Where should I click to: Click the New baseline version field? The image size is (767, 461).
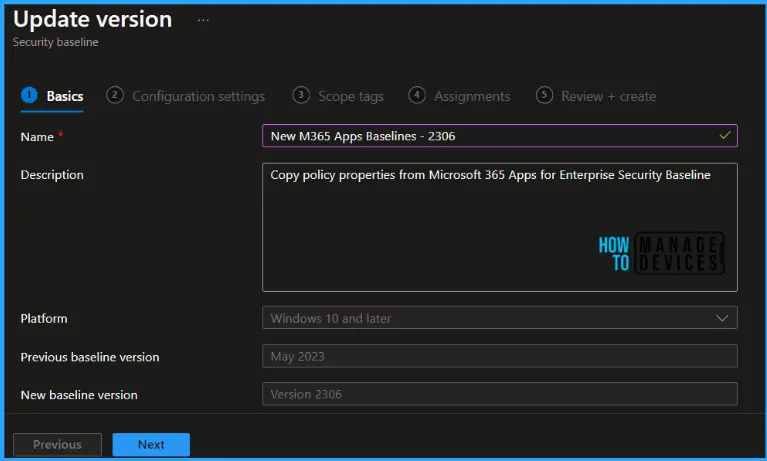click(499, 394)
